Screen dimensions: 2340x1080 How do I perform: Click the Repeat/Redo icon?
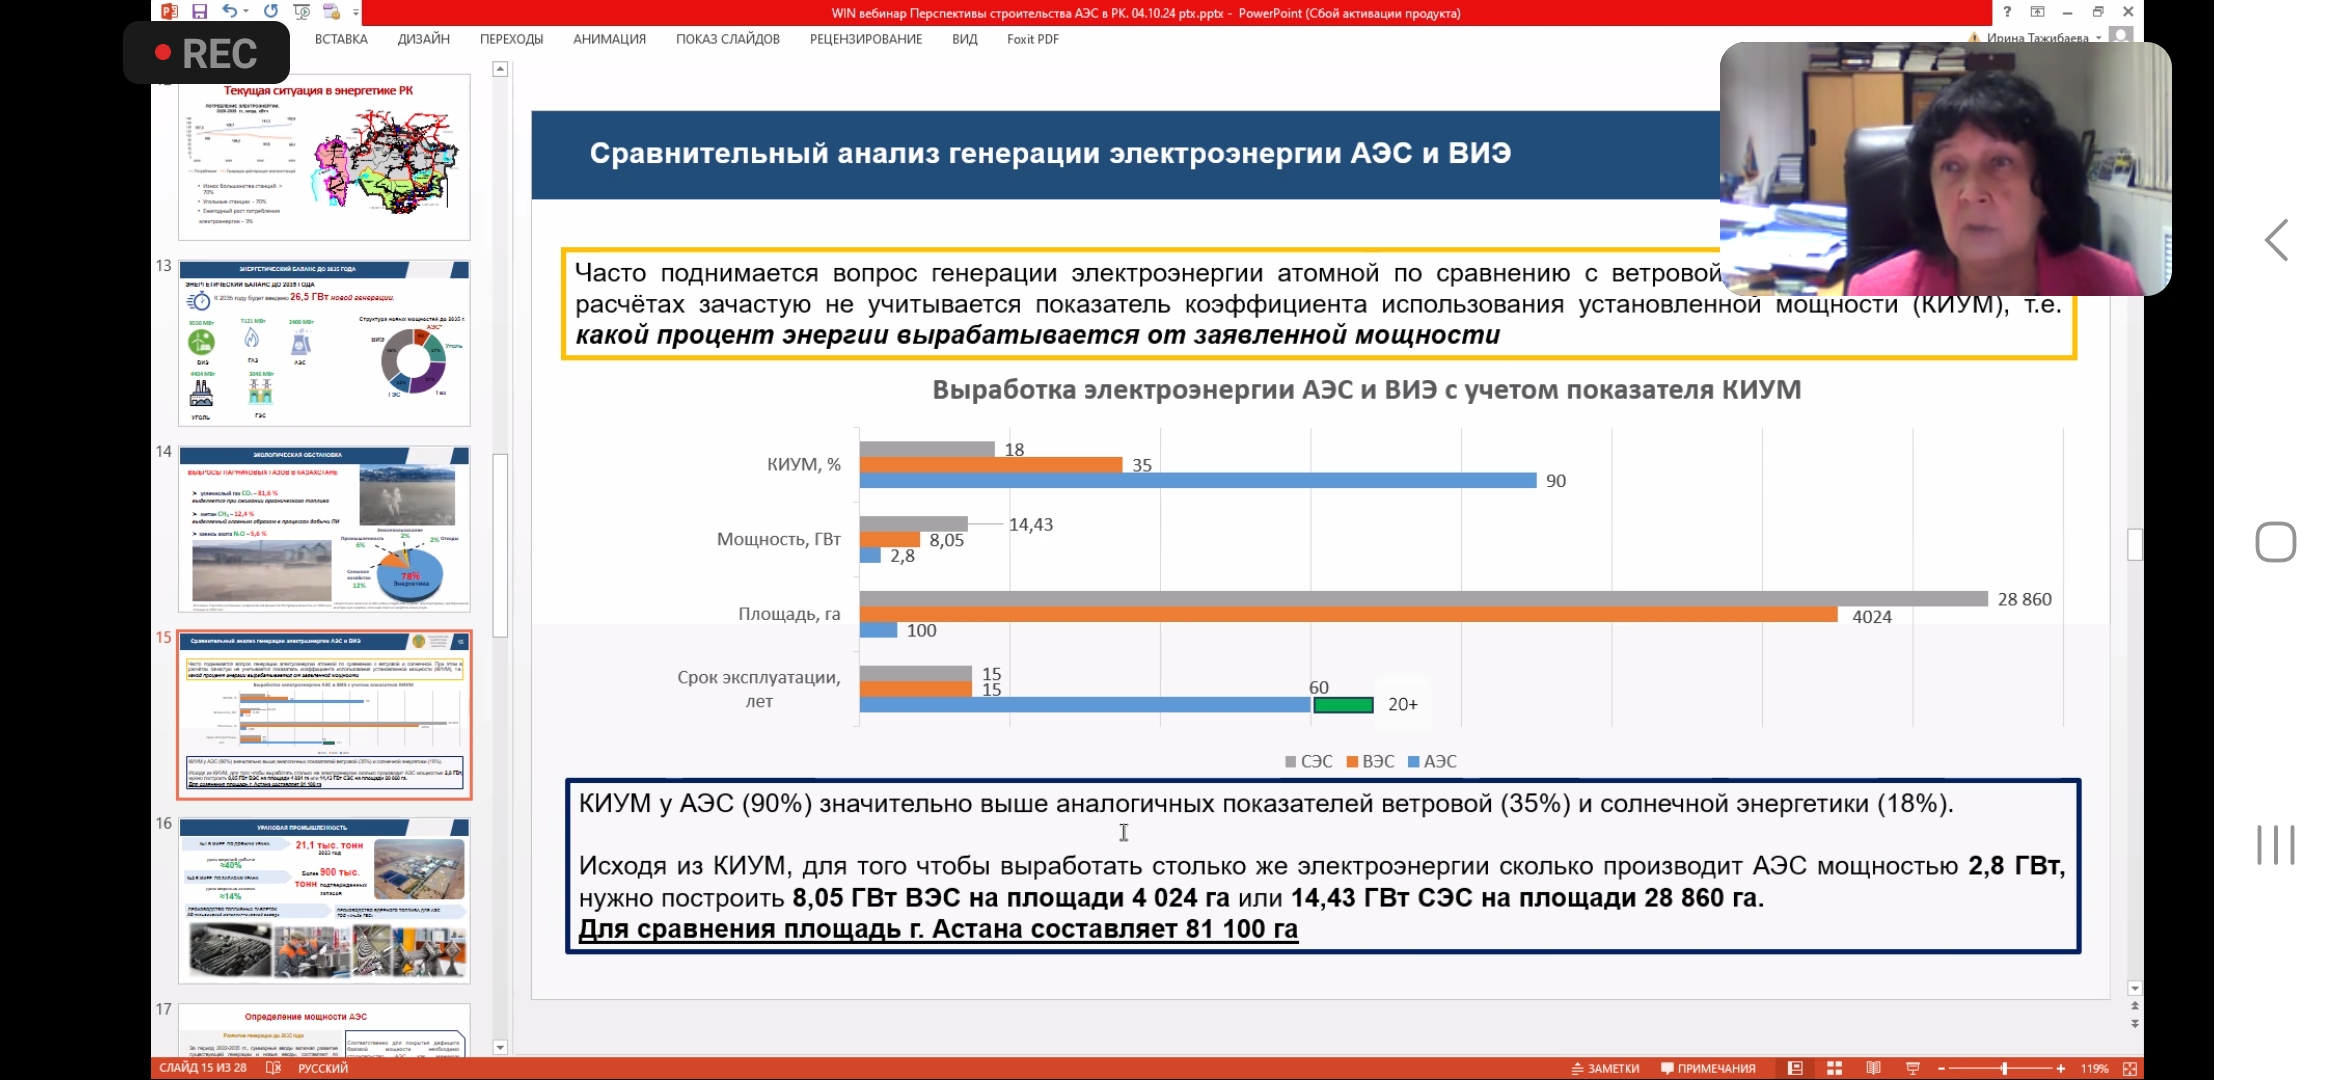(270, 11)
